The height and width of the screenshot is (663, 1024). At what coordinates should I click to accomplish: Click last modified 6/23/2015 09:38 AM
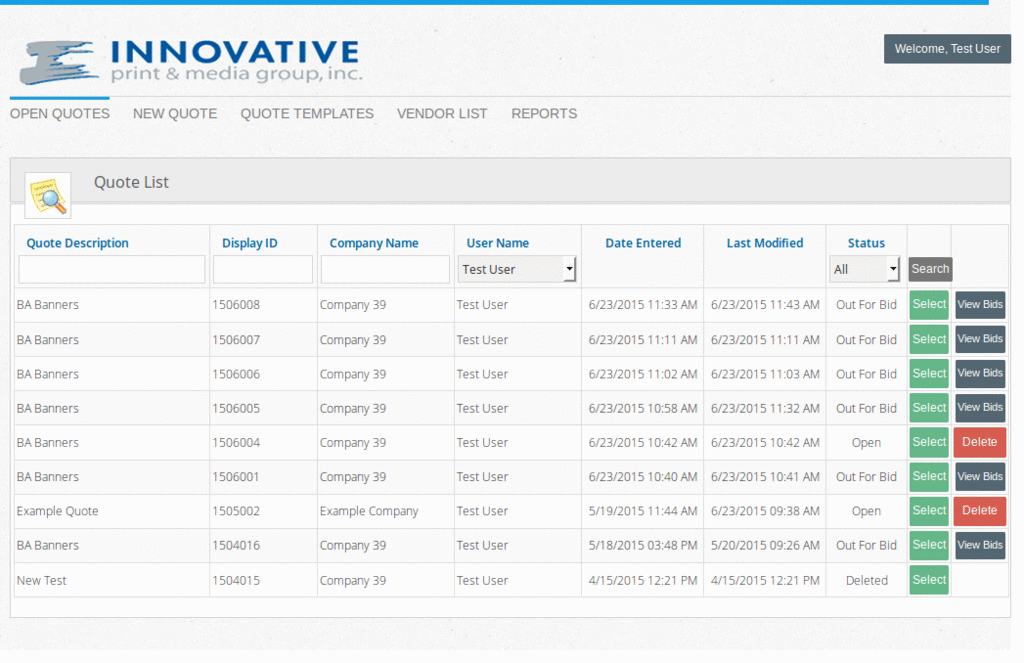pos(765,511)
